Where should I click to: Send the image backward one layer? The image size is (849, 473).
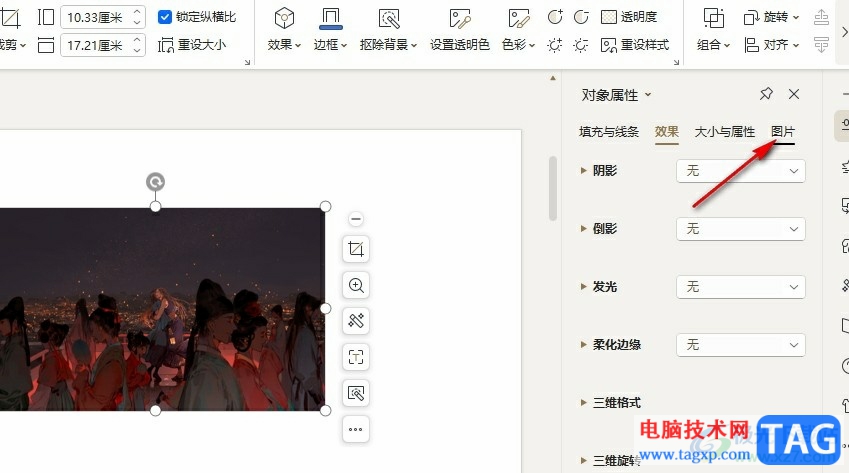point(821,45)
